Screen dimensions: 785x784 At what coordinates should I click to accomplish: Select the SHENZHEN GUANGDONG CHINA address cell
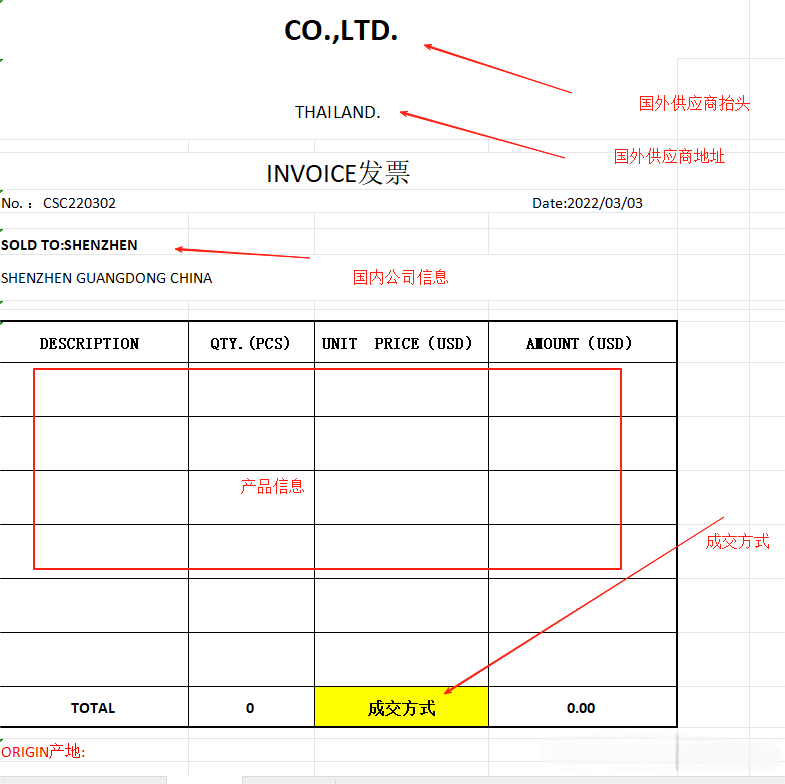[x=107, y=278]
